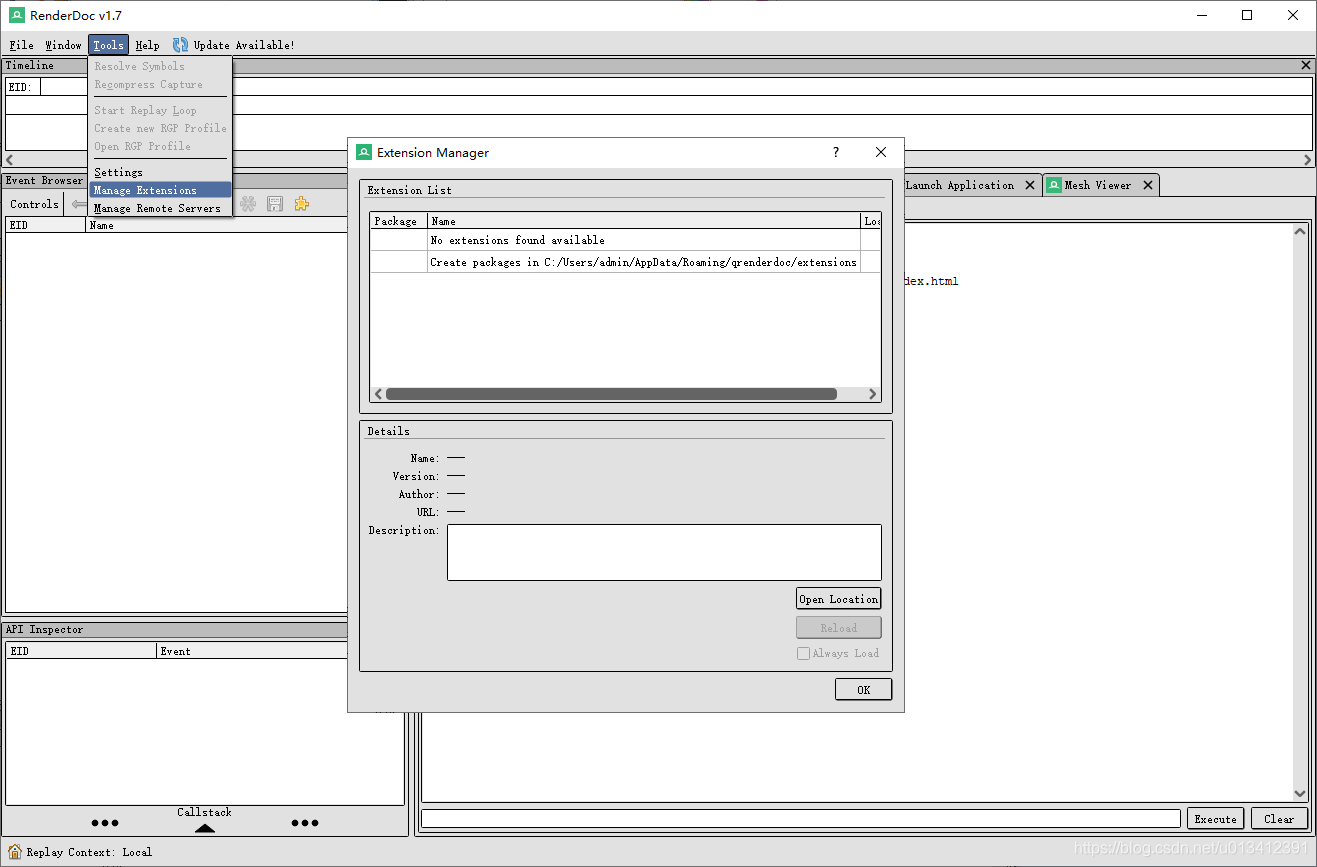The image size is (1317, 867).
Task: Click OK in the Extension Manager
Action: [863, 690]
